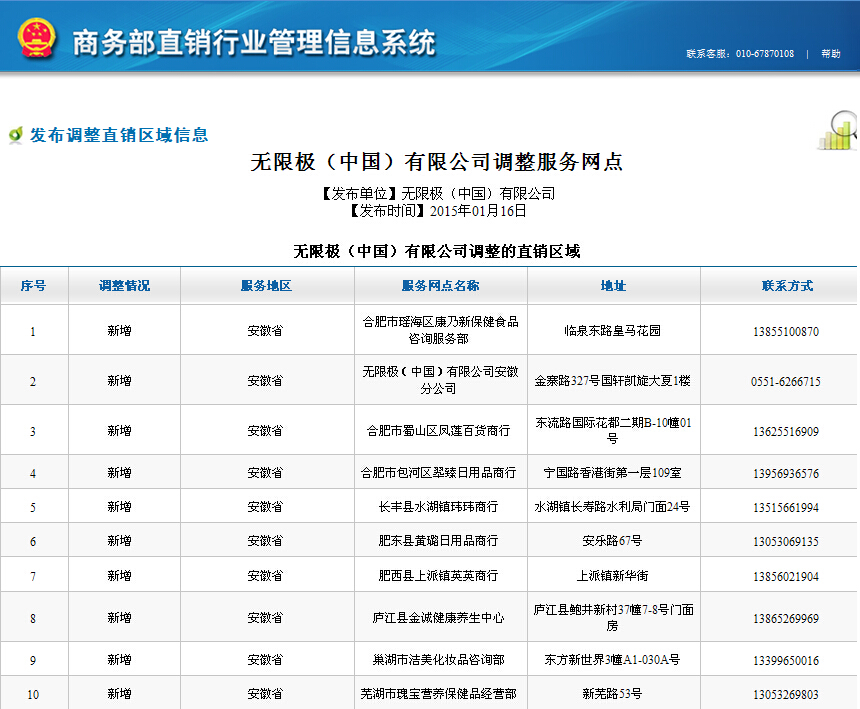
Task: Click the 服务网点名称 column header
Action: (440, 286)
